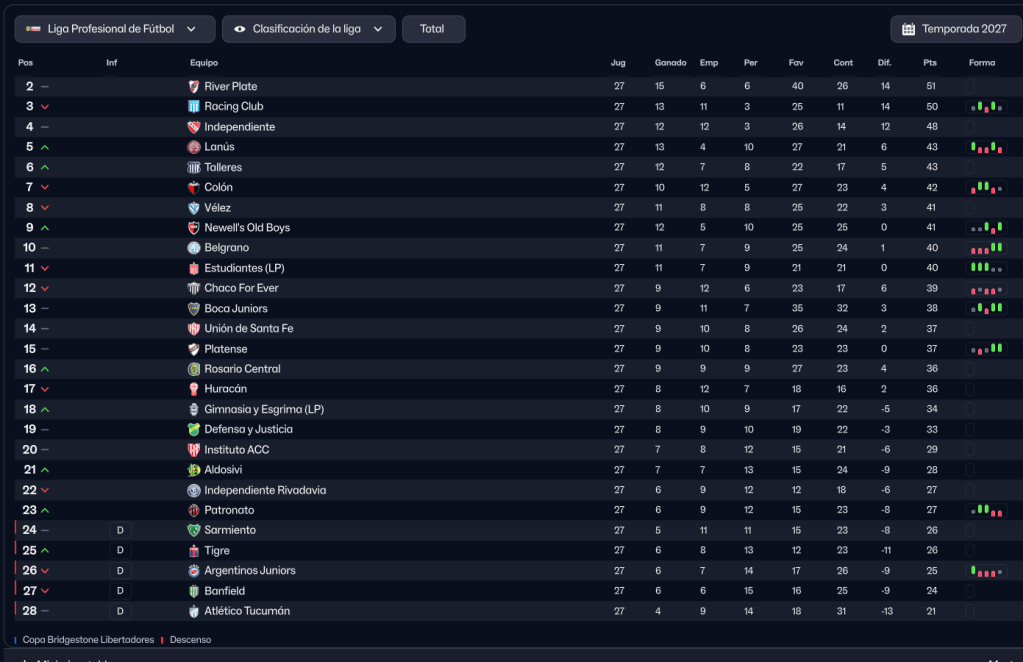Select the Rosario Central team badge
Image resolution: width=1023 pixels, height=662 pixels.
coord(194,369)
